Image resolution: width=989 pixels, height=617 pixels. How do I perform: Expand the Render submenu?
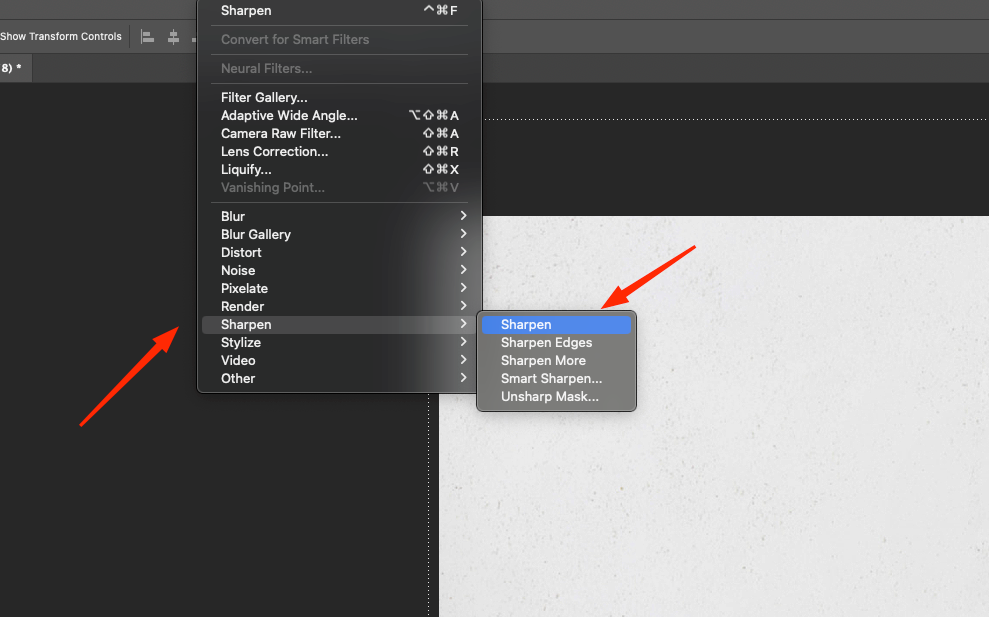[339, 306]
